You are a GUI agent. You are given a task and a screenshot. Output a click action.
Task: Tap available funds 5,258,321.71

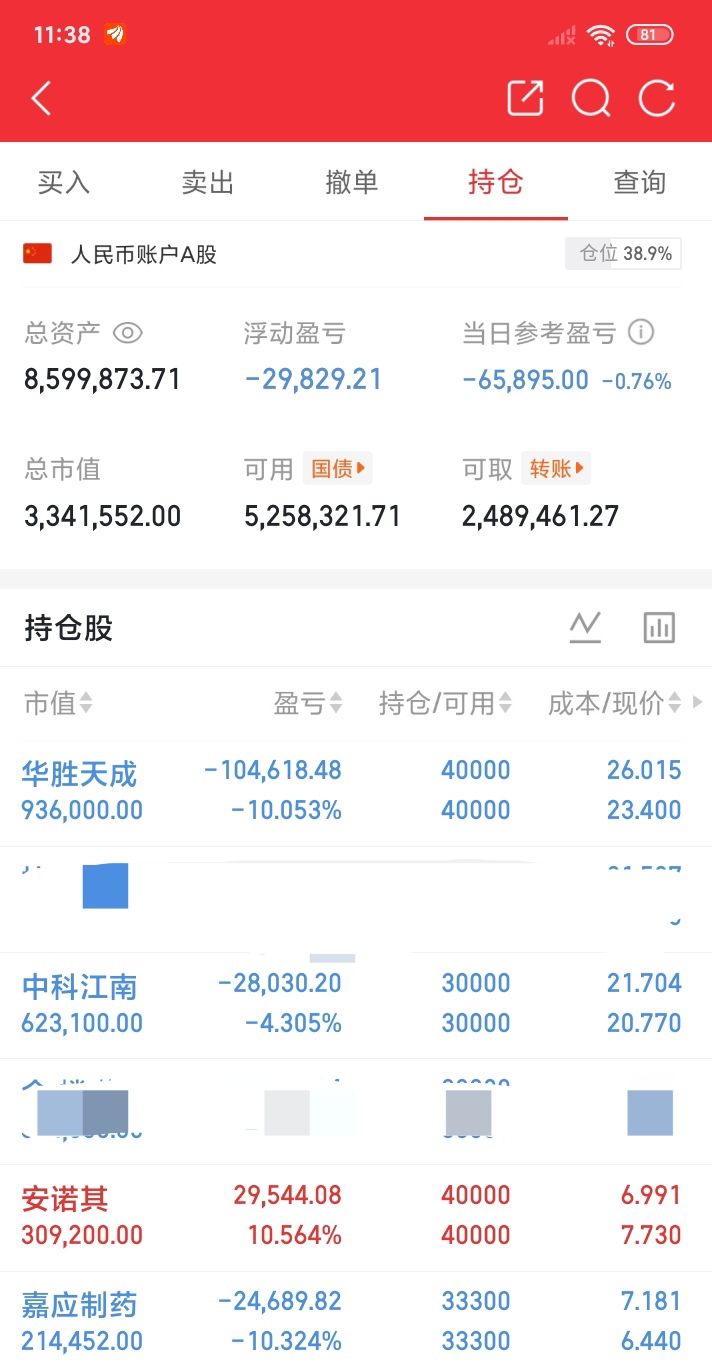click(x=322, y=516)
